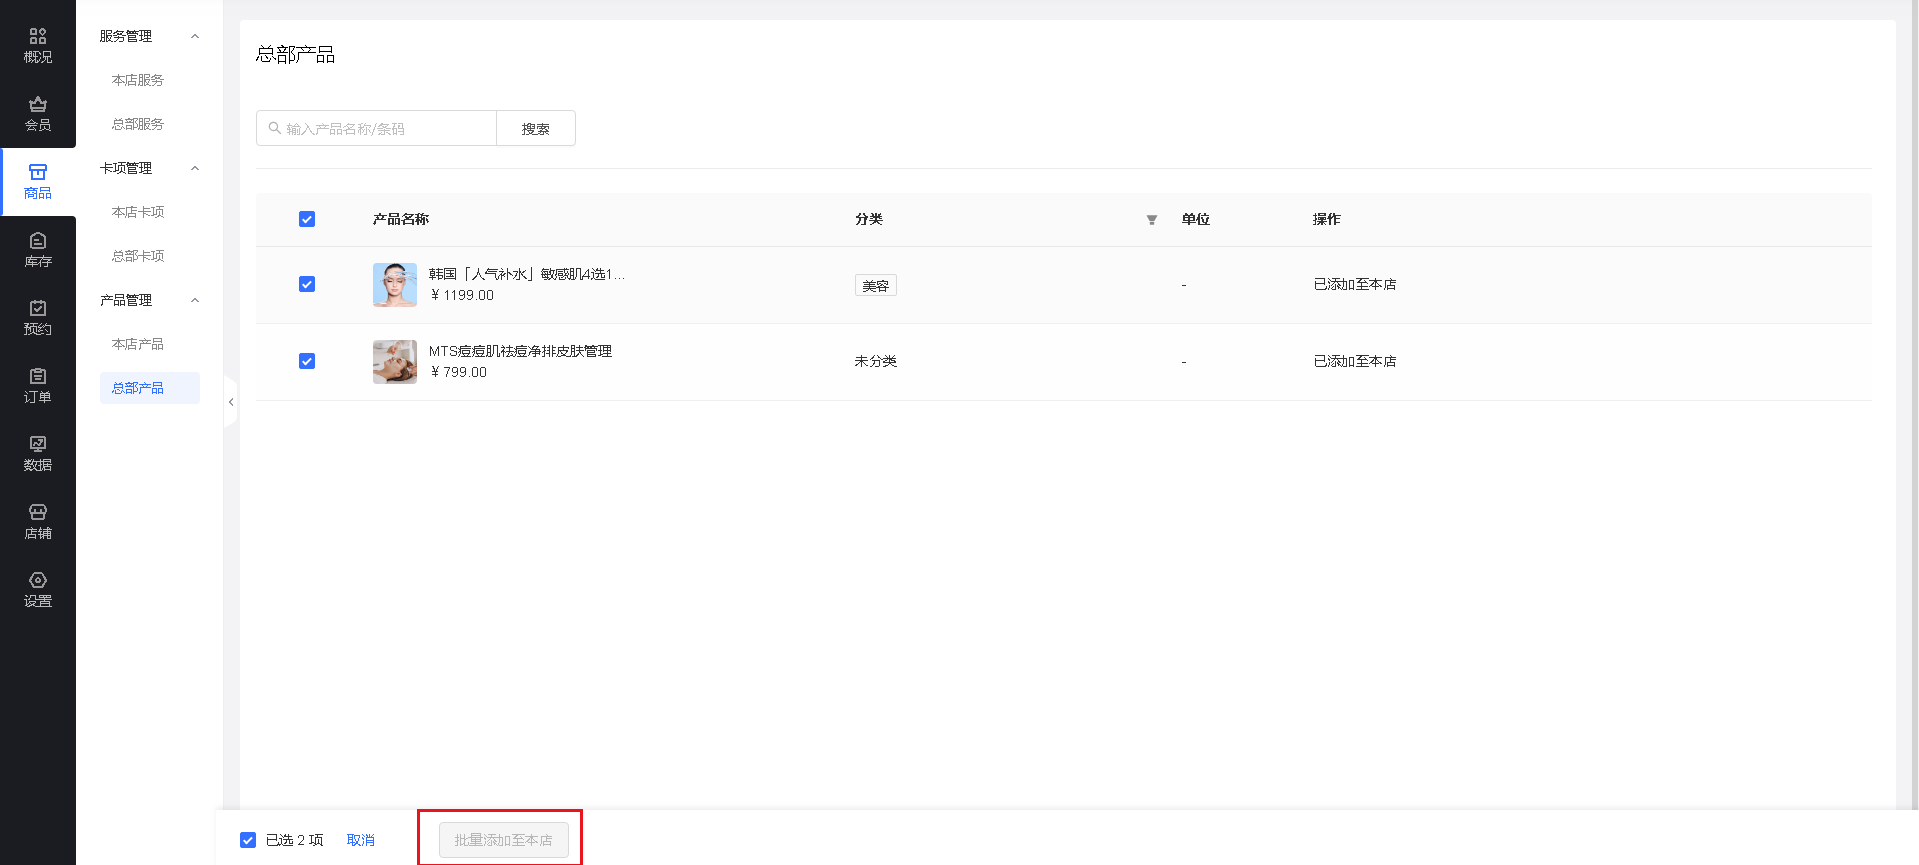Collapse the sidebar with the arrow handle
Viewport: 1919px width, 865px height.
(x=231, y=402)
